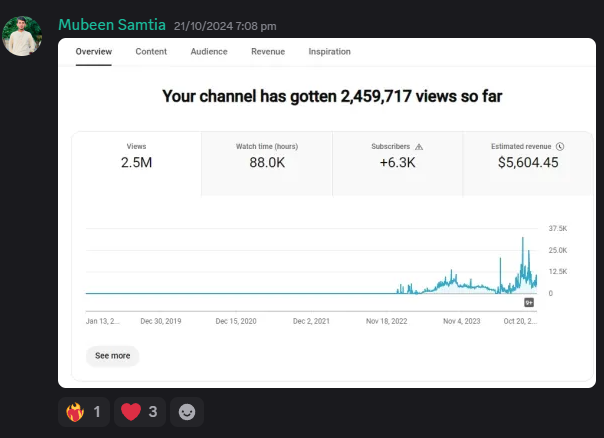Click the $5,604.45 revenue value
Image resolution: width=604 pixels, height=438 pixels.
pos(528,163)
